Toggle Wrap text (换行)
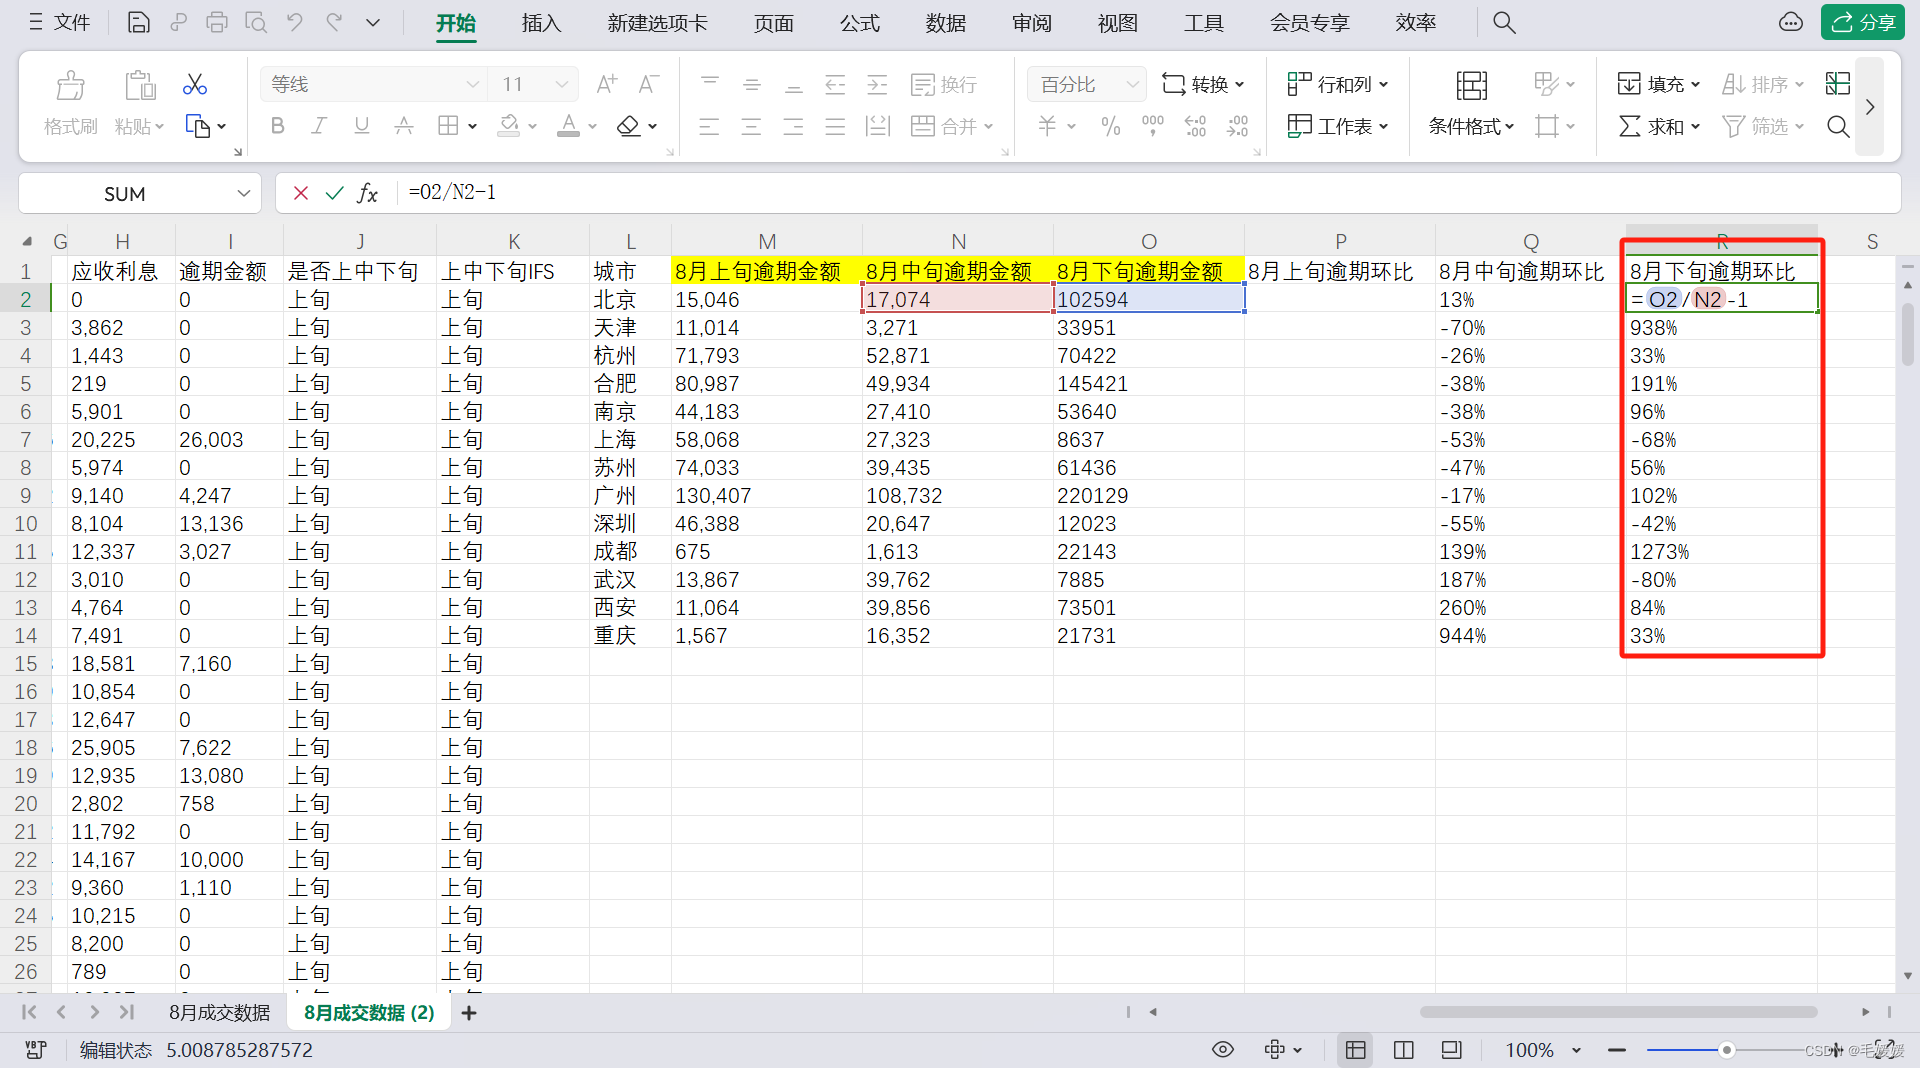Viewport: 1920px width, 1068px height. [x=944, y=84]
